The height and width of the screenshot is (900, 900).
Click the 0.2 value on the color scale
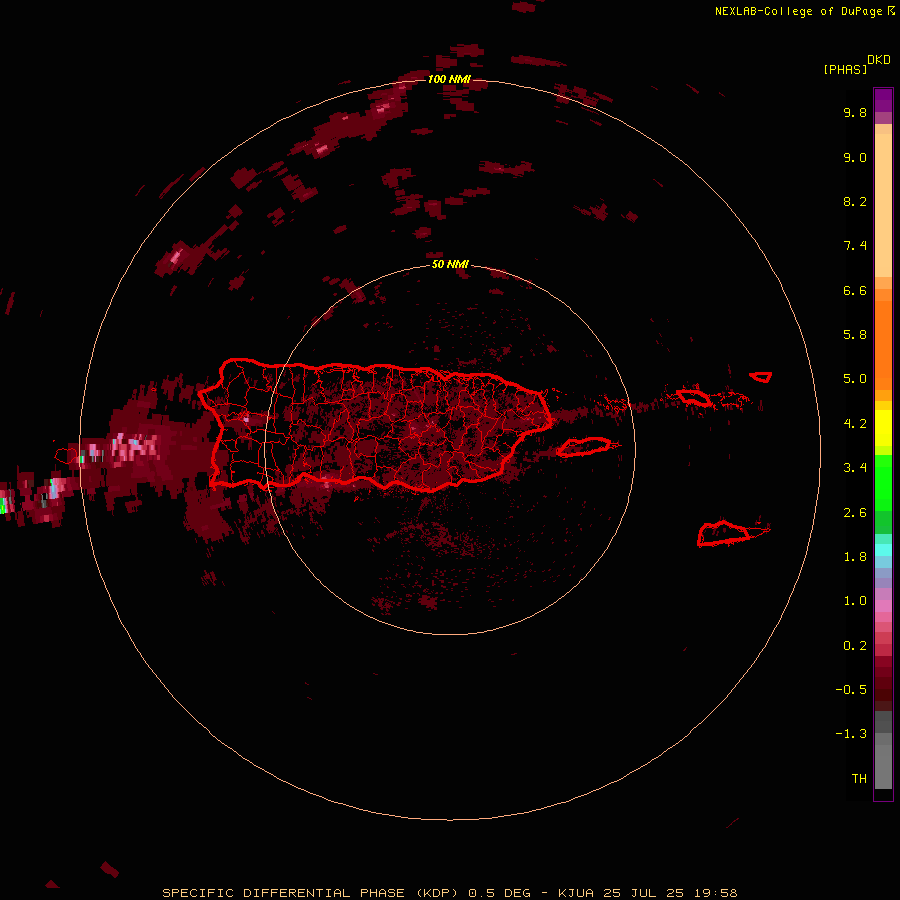pos(855,646)
